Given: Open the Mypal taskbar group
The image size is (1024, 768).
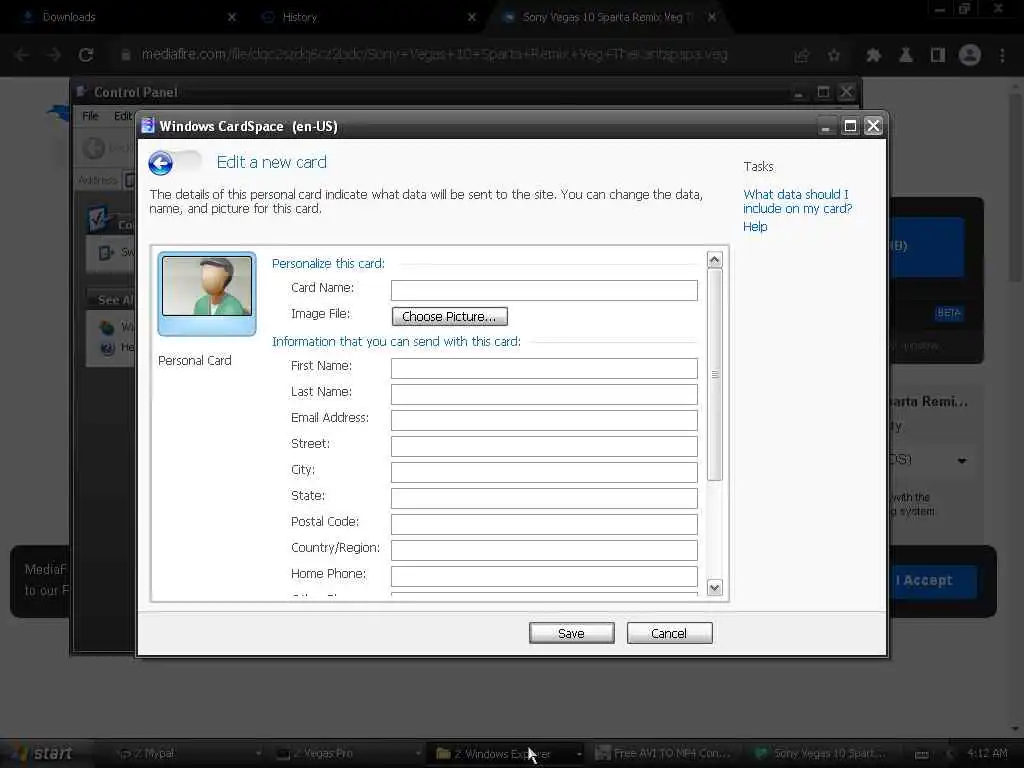Looking at the screenshot, I should tap(187, 753).
